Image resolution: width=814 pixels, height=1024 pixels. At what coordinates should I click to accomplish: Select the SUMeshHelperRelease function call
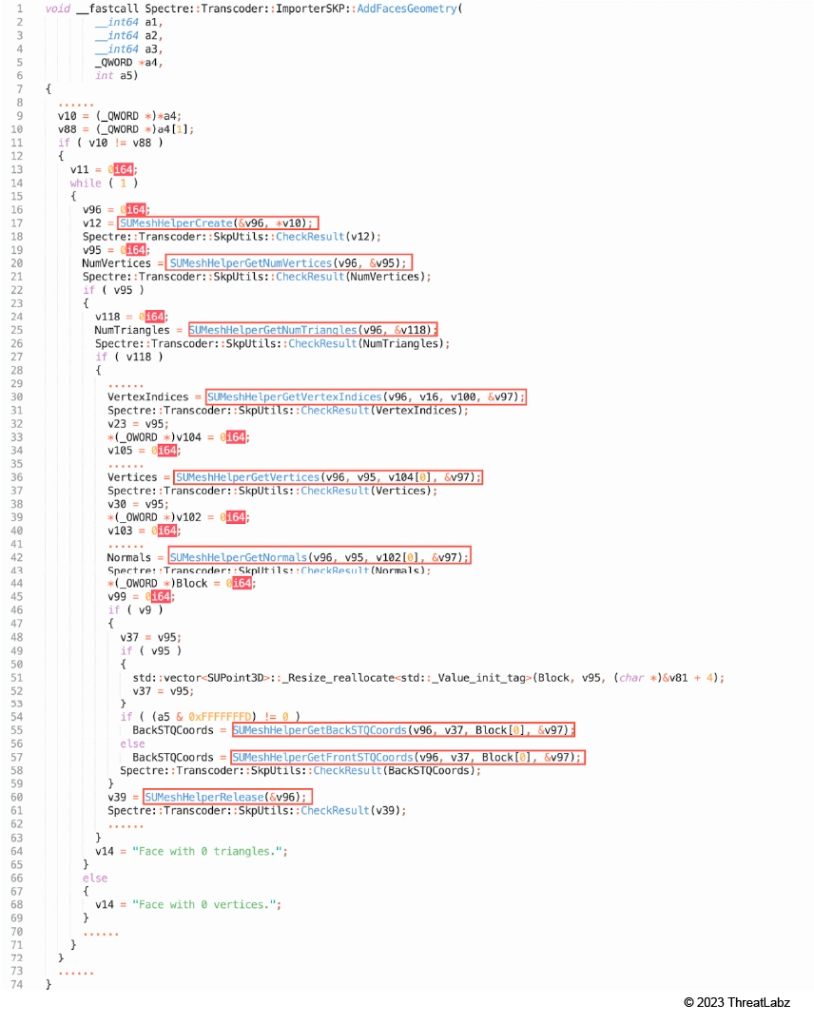(x=227, y=796)
